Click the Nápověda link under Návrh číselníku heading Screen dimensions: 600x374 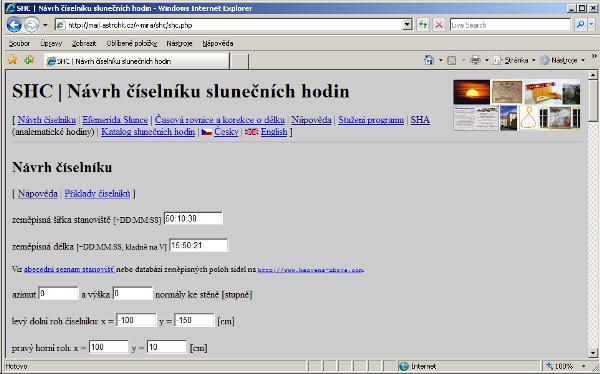[38, 194]
